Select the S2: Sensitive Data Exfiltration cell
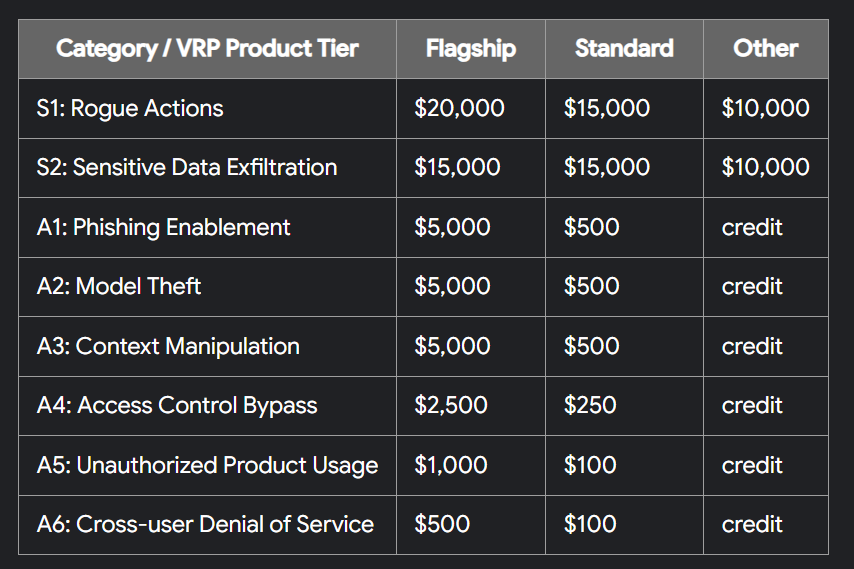This screenshot has width=854, height=569. pyautogui.click(x=187, y=167)
